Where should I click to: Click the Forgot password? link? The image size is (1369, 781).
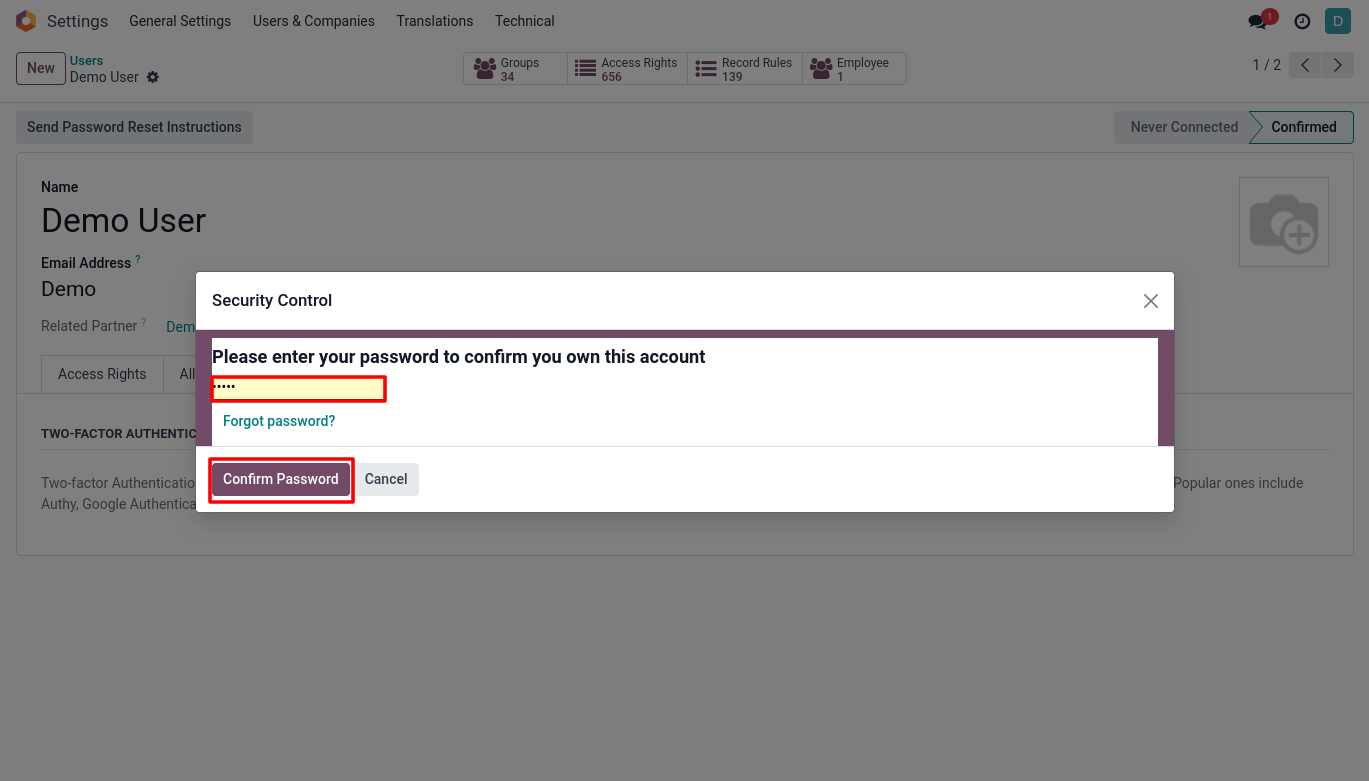point(279,421)
